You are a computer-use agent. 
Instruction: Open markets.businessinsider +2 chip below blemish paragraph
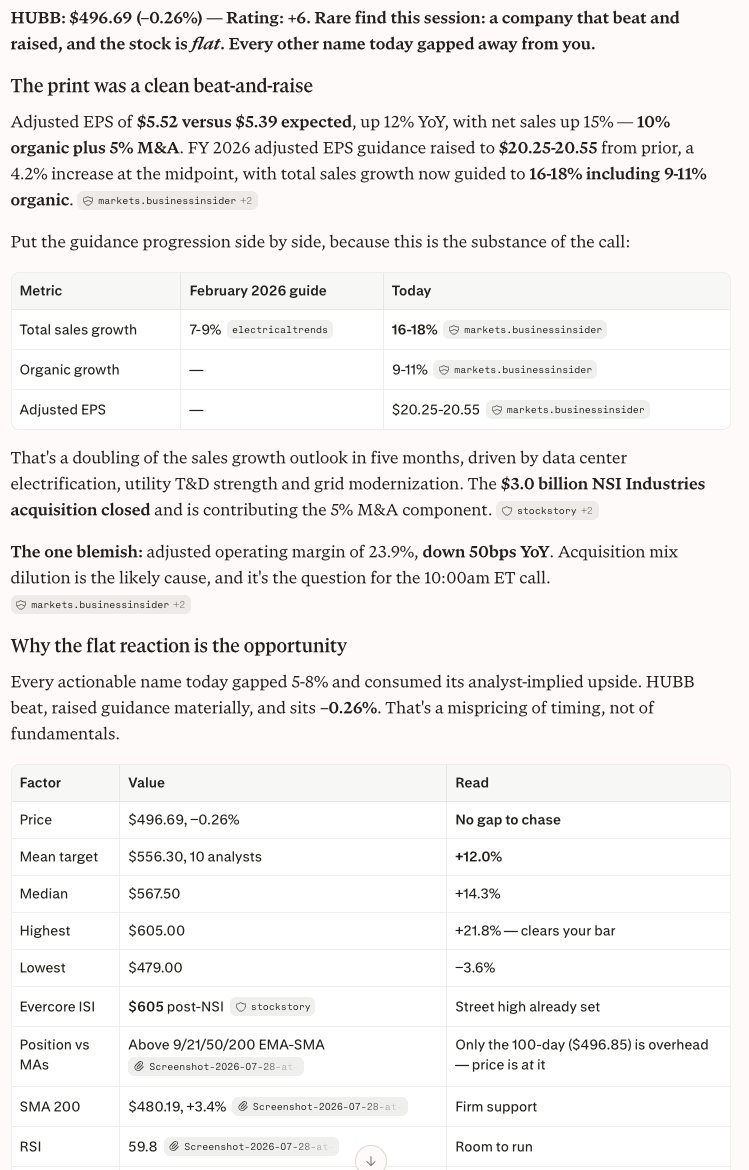(x=101, y=604)
